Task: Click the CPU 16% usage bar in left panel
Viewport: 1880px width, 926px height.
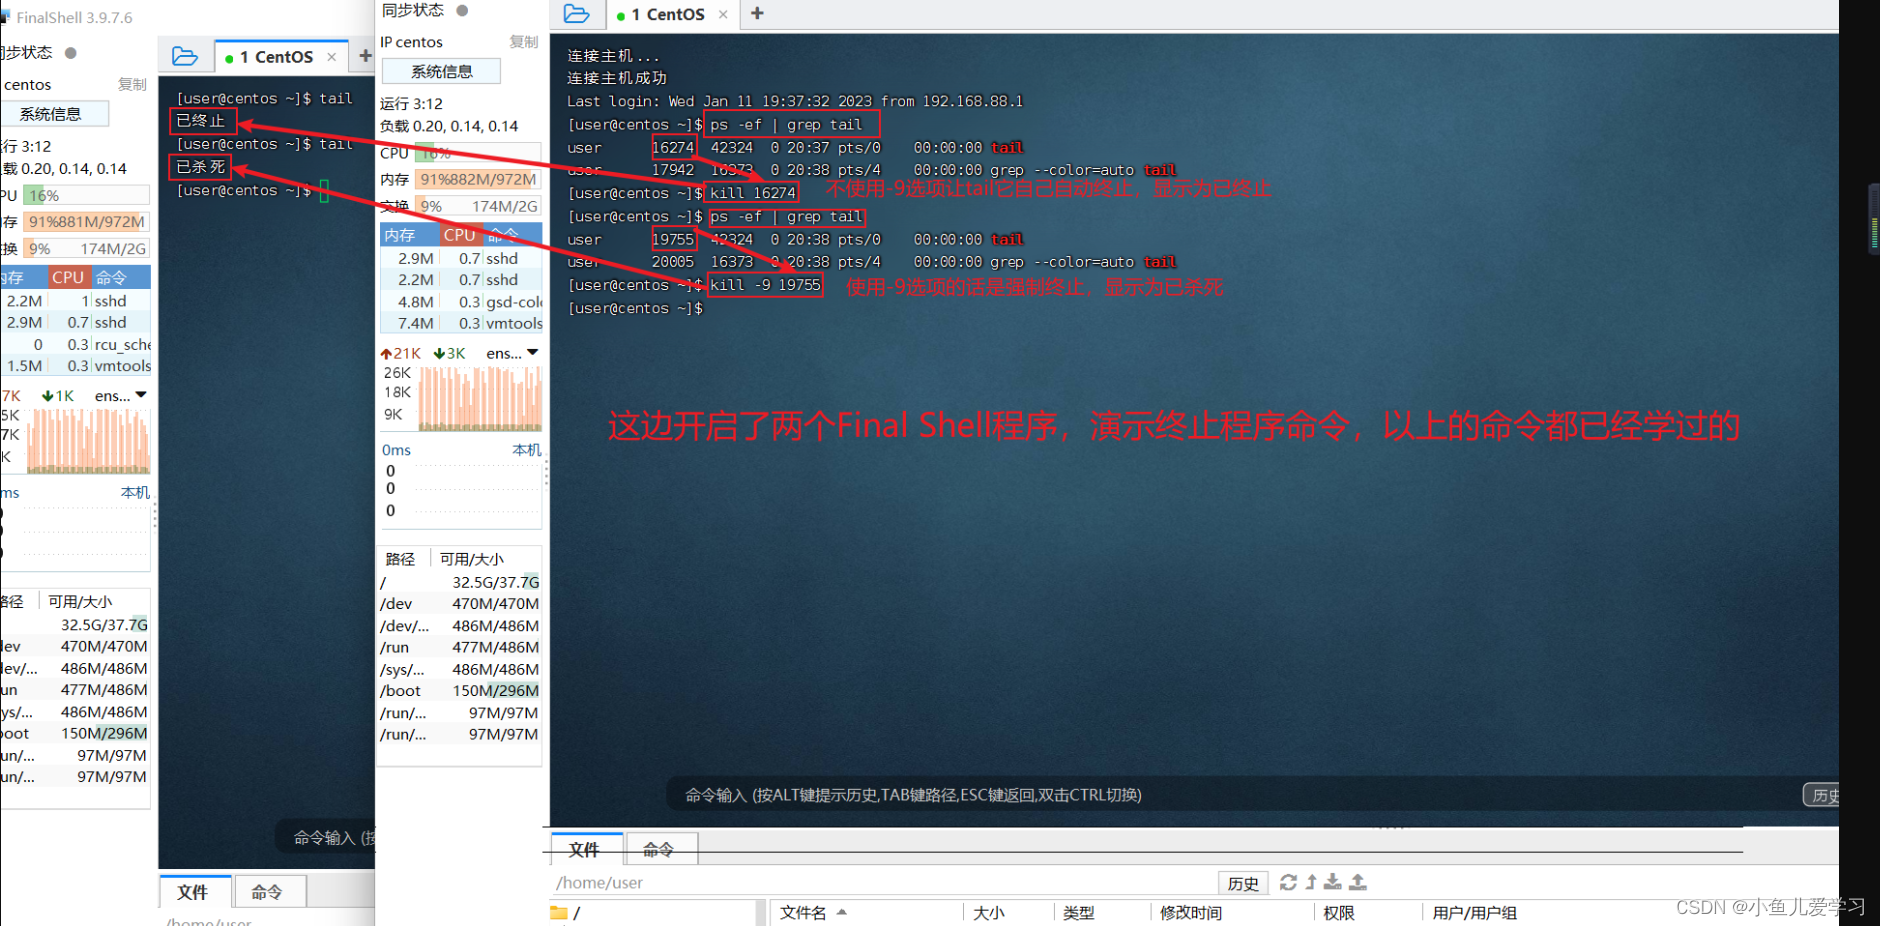Action: click(87, 195)
